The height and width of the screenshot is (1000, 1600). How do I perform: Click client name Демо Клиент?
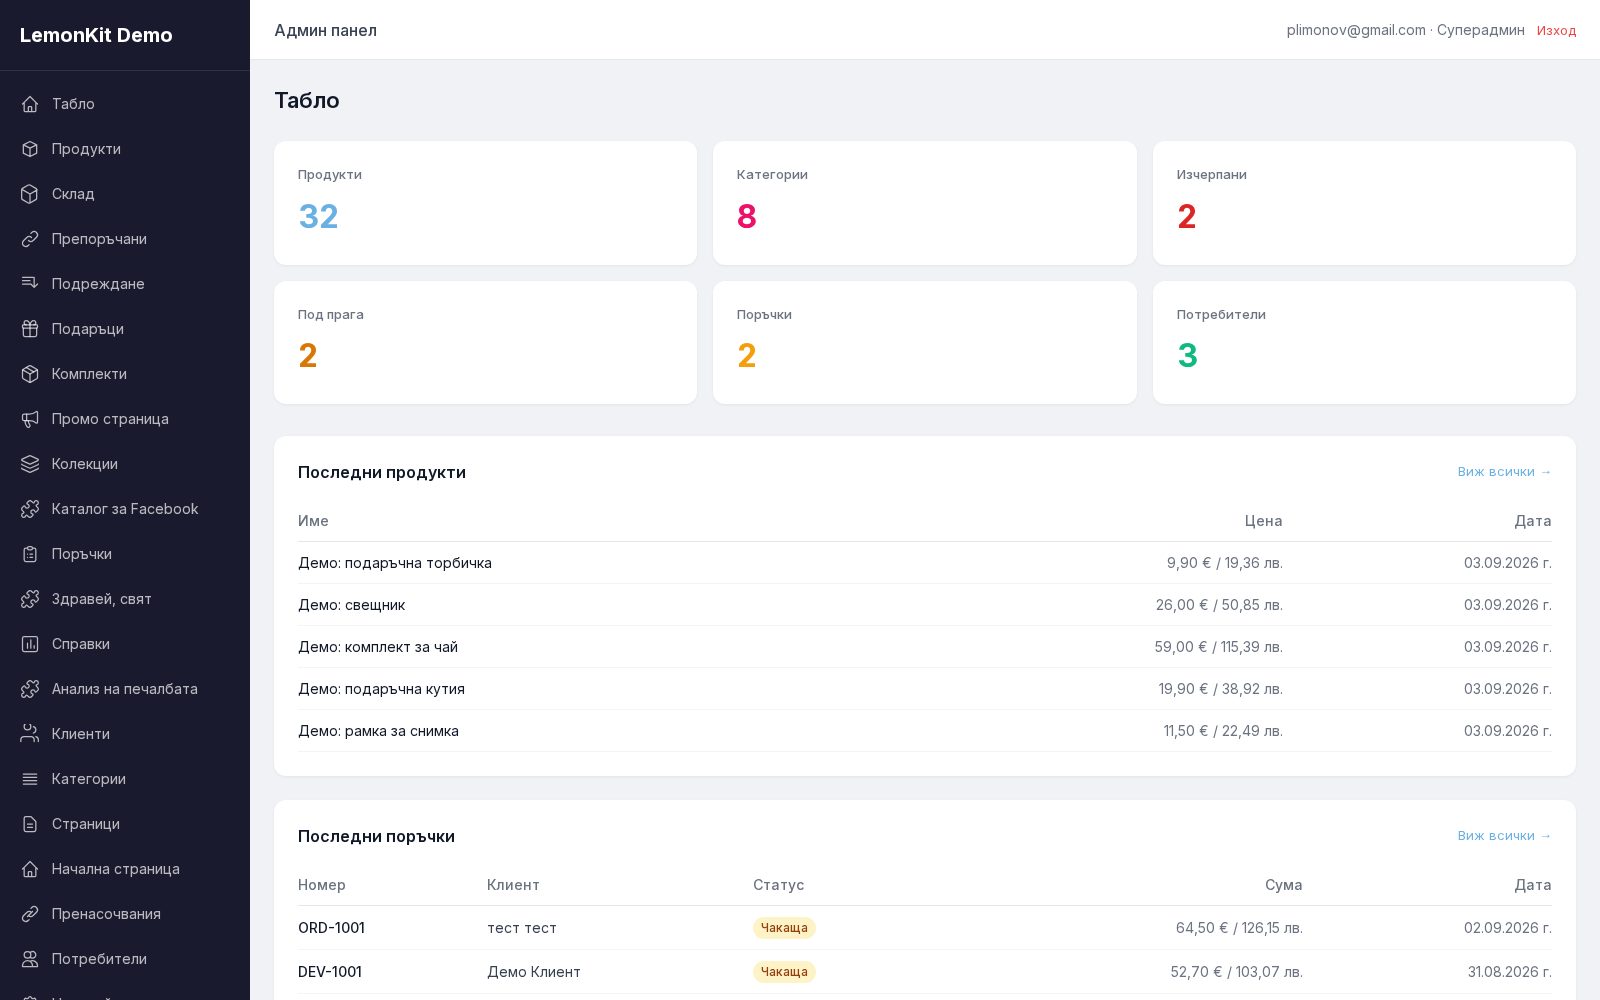(x=534, y=972)
